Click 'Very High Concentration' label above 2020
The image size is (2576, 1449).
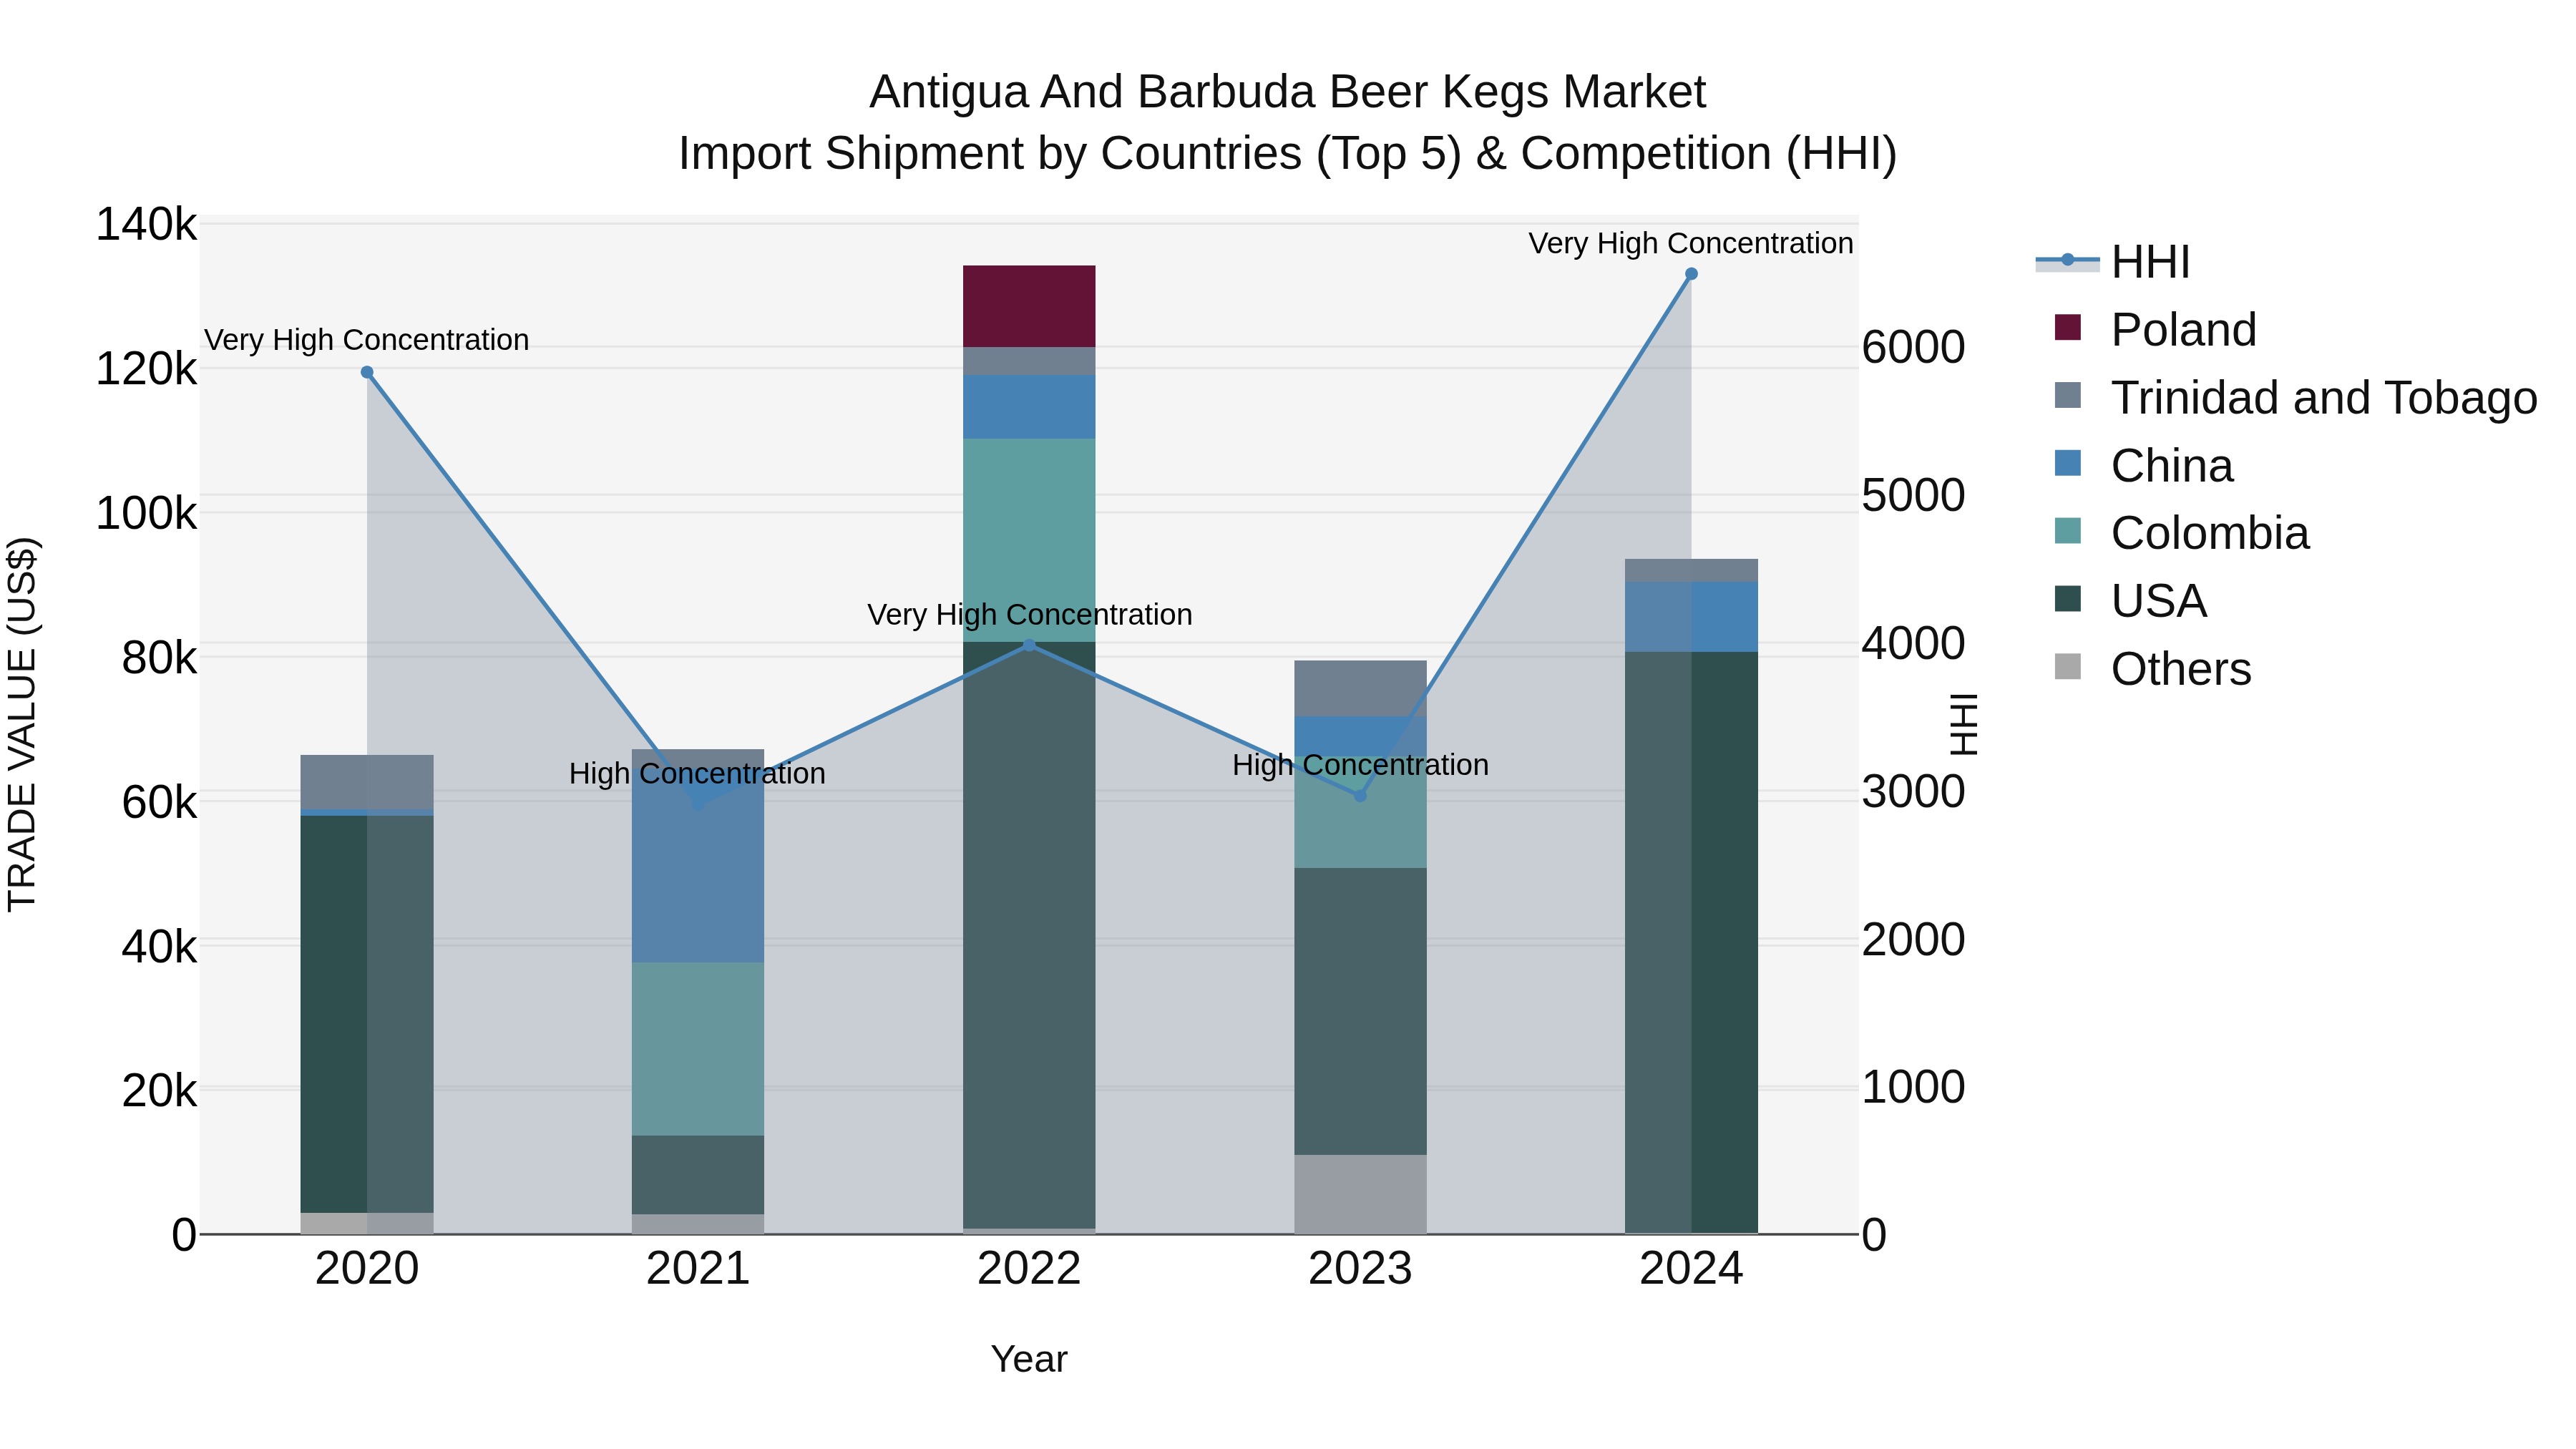367,340
